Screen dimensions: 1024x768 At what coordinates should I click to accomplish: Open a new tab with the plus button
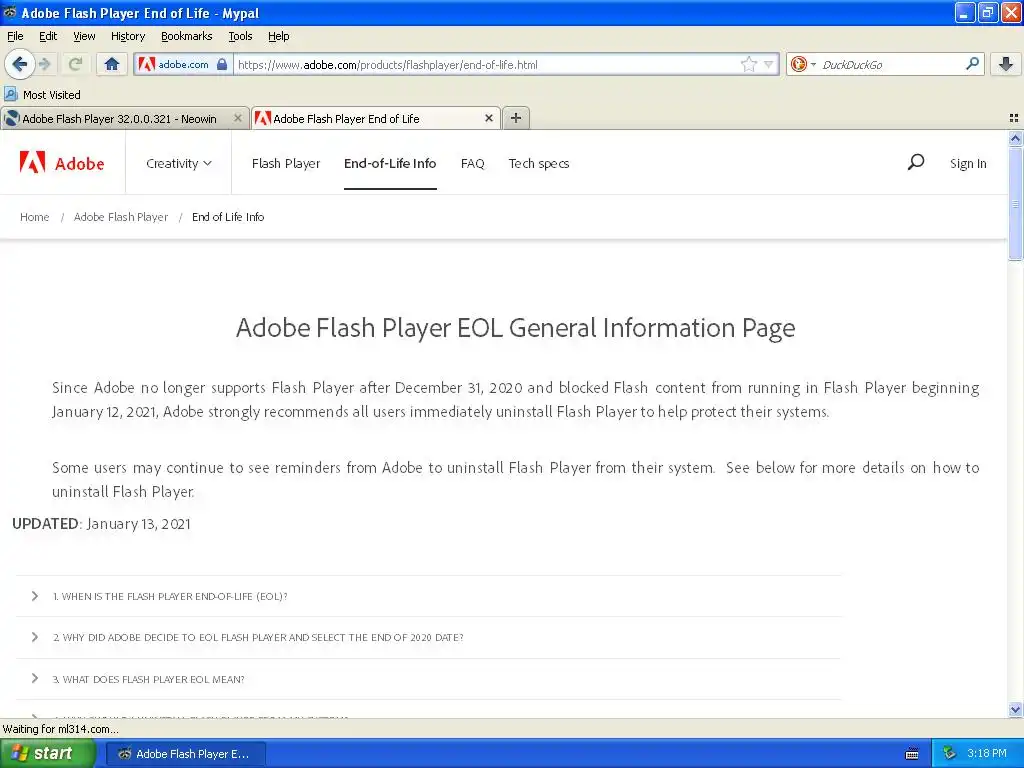[x=516, y=118]
